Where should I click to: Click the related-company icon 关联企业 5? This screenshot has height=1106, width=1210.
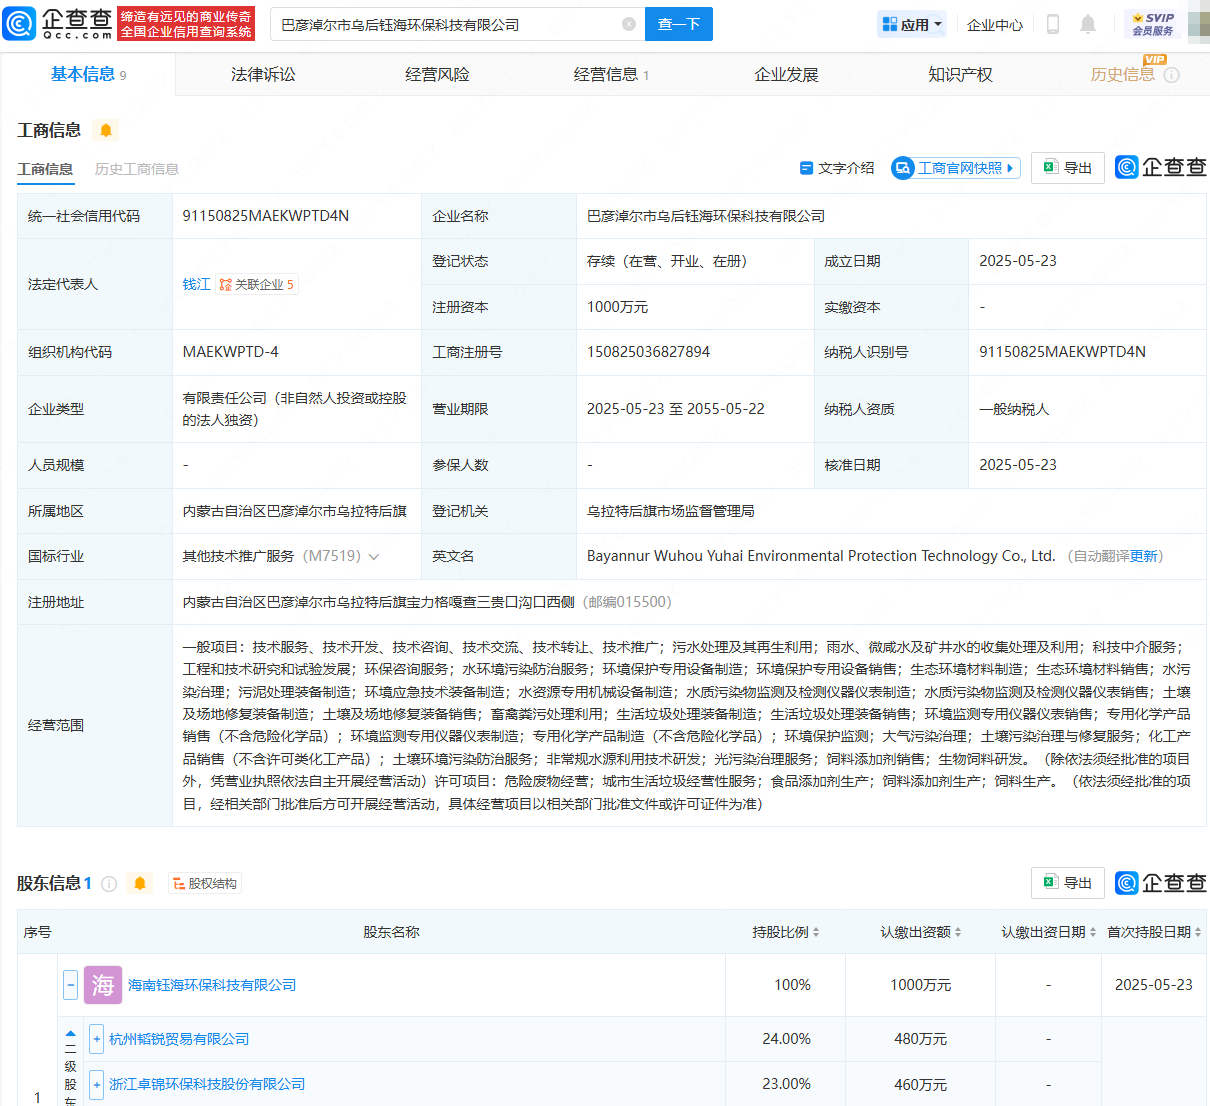(x=256, y=285)
